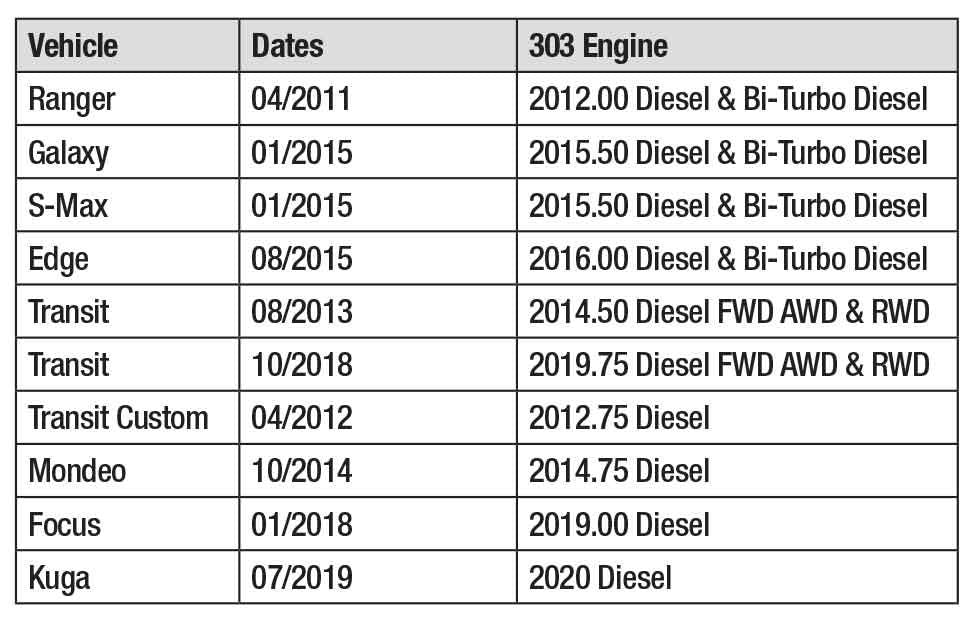This screenshot has width=971, height=626.
Task: Click the 10/2018 date cell
Action: pyautogui.click(x=302, y=364)
